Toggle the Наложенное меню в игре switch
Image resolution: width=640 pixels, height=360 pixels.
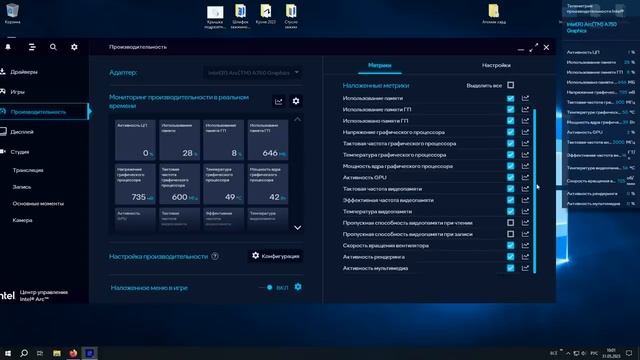(266, 287)
